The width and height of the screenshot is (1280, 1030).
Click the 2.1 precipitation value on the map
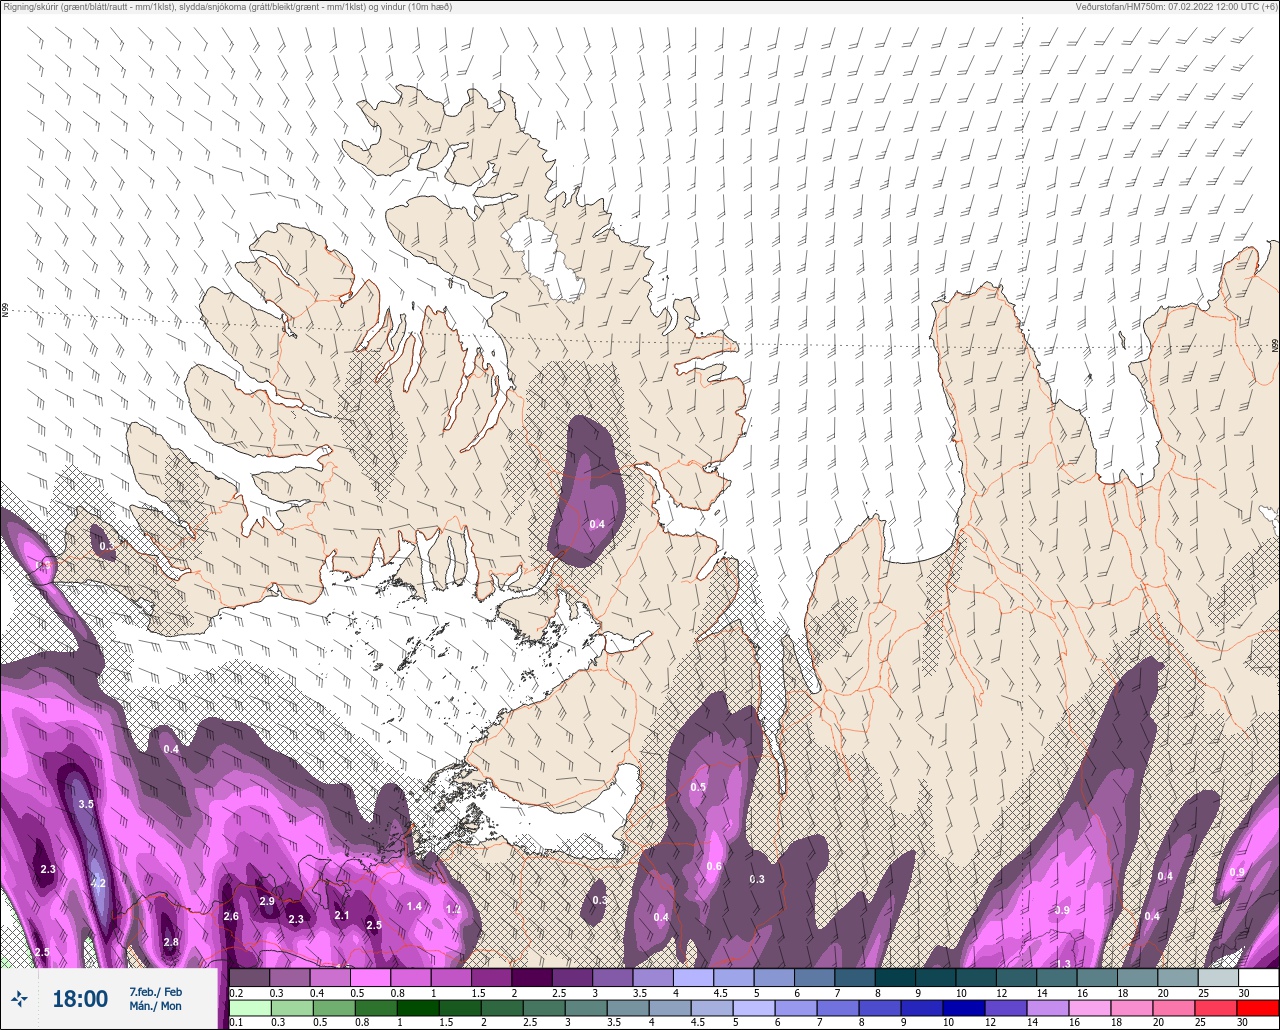pyautogui.click(x=342, y=916)
